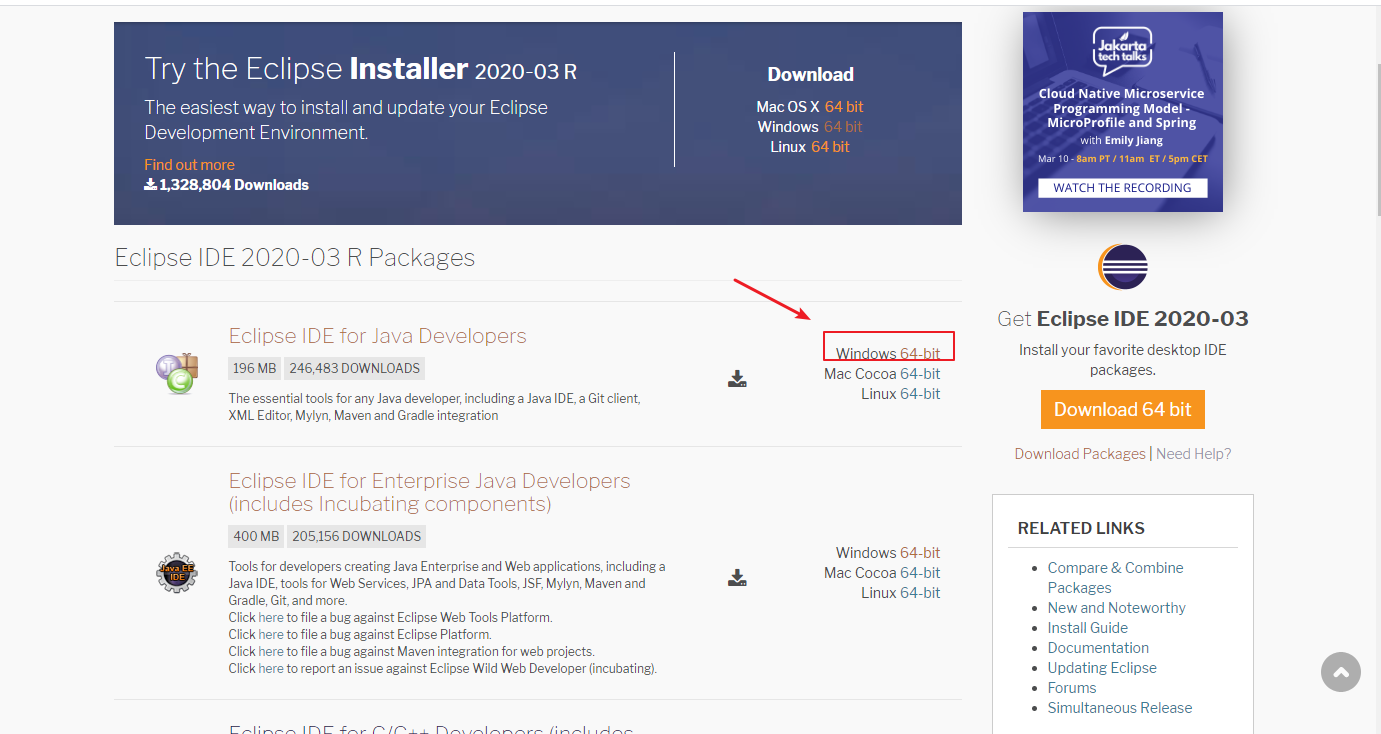The height and width of the screenshot is (734, 1381).
Task: Click the download arrow icon for Java Developers package
Action: pyautogui.click(x=737, y=378)
